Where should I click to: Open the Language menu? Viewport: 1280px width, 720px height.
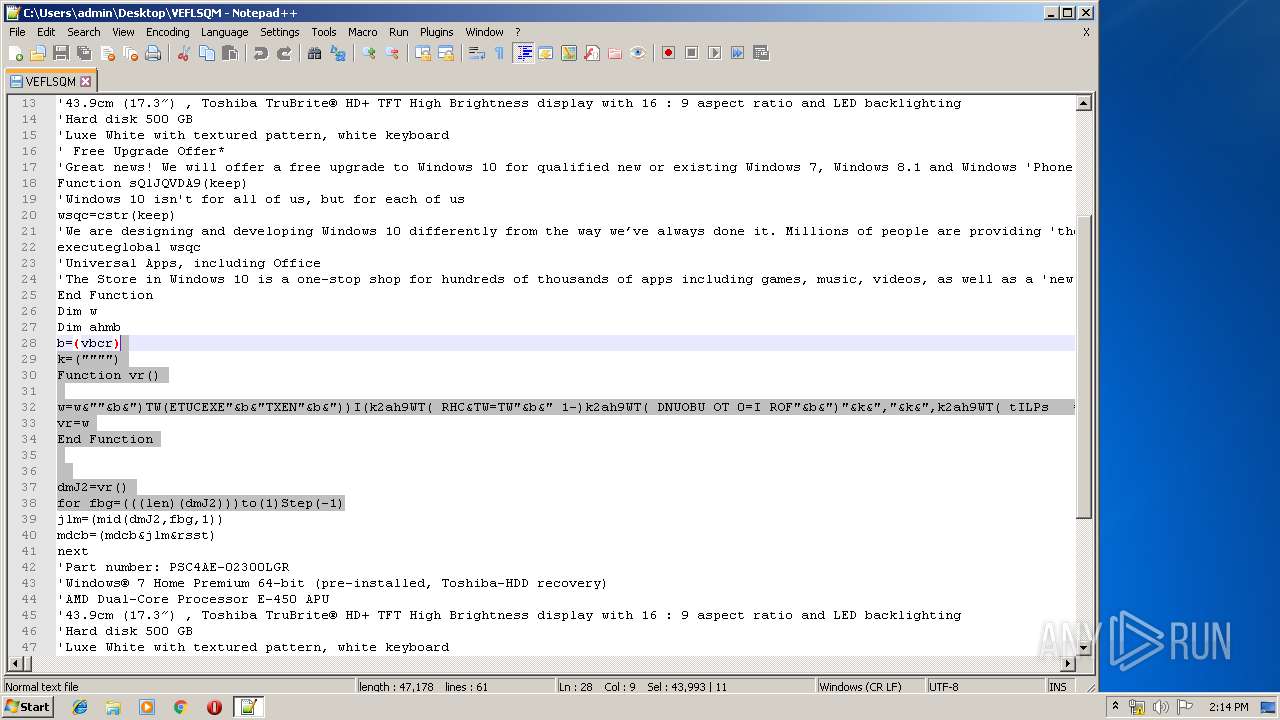click(224, 32)
